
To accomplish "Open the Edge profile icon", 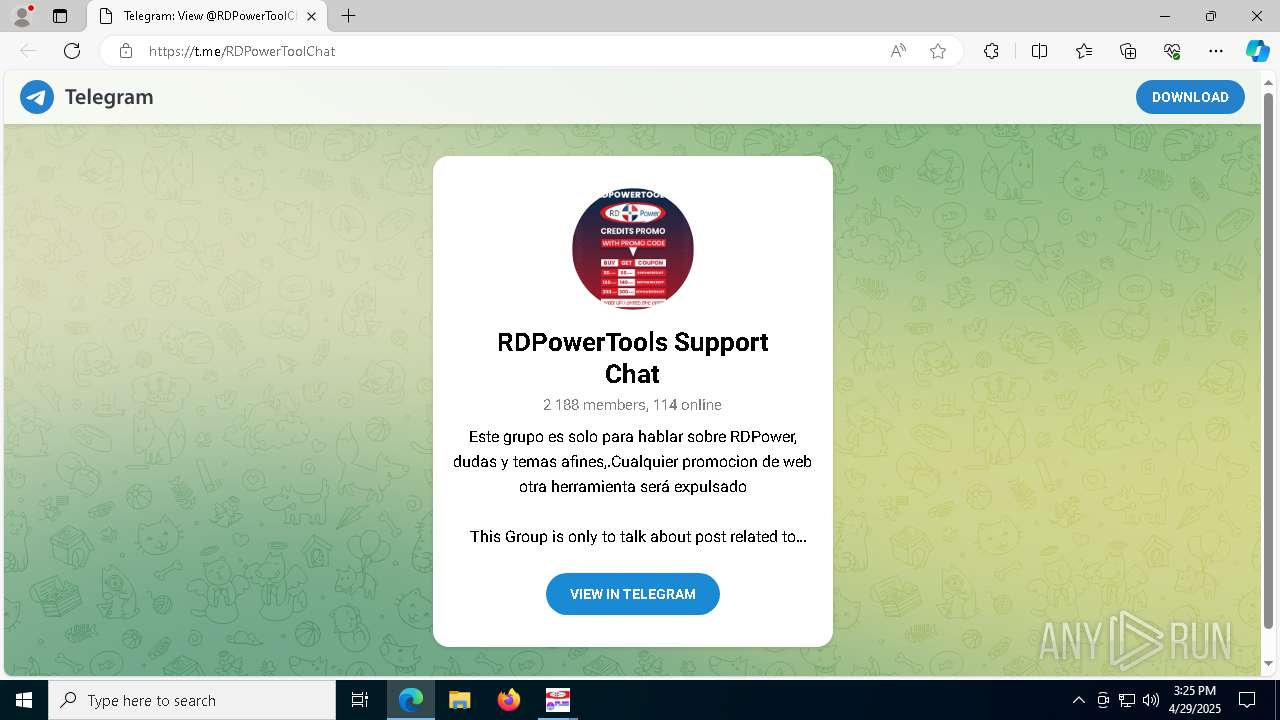I will pos(22,16).
